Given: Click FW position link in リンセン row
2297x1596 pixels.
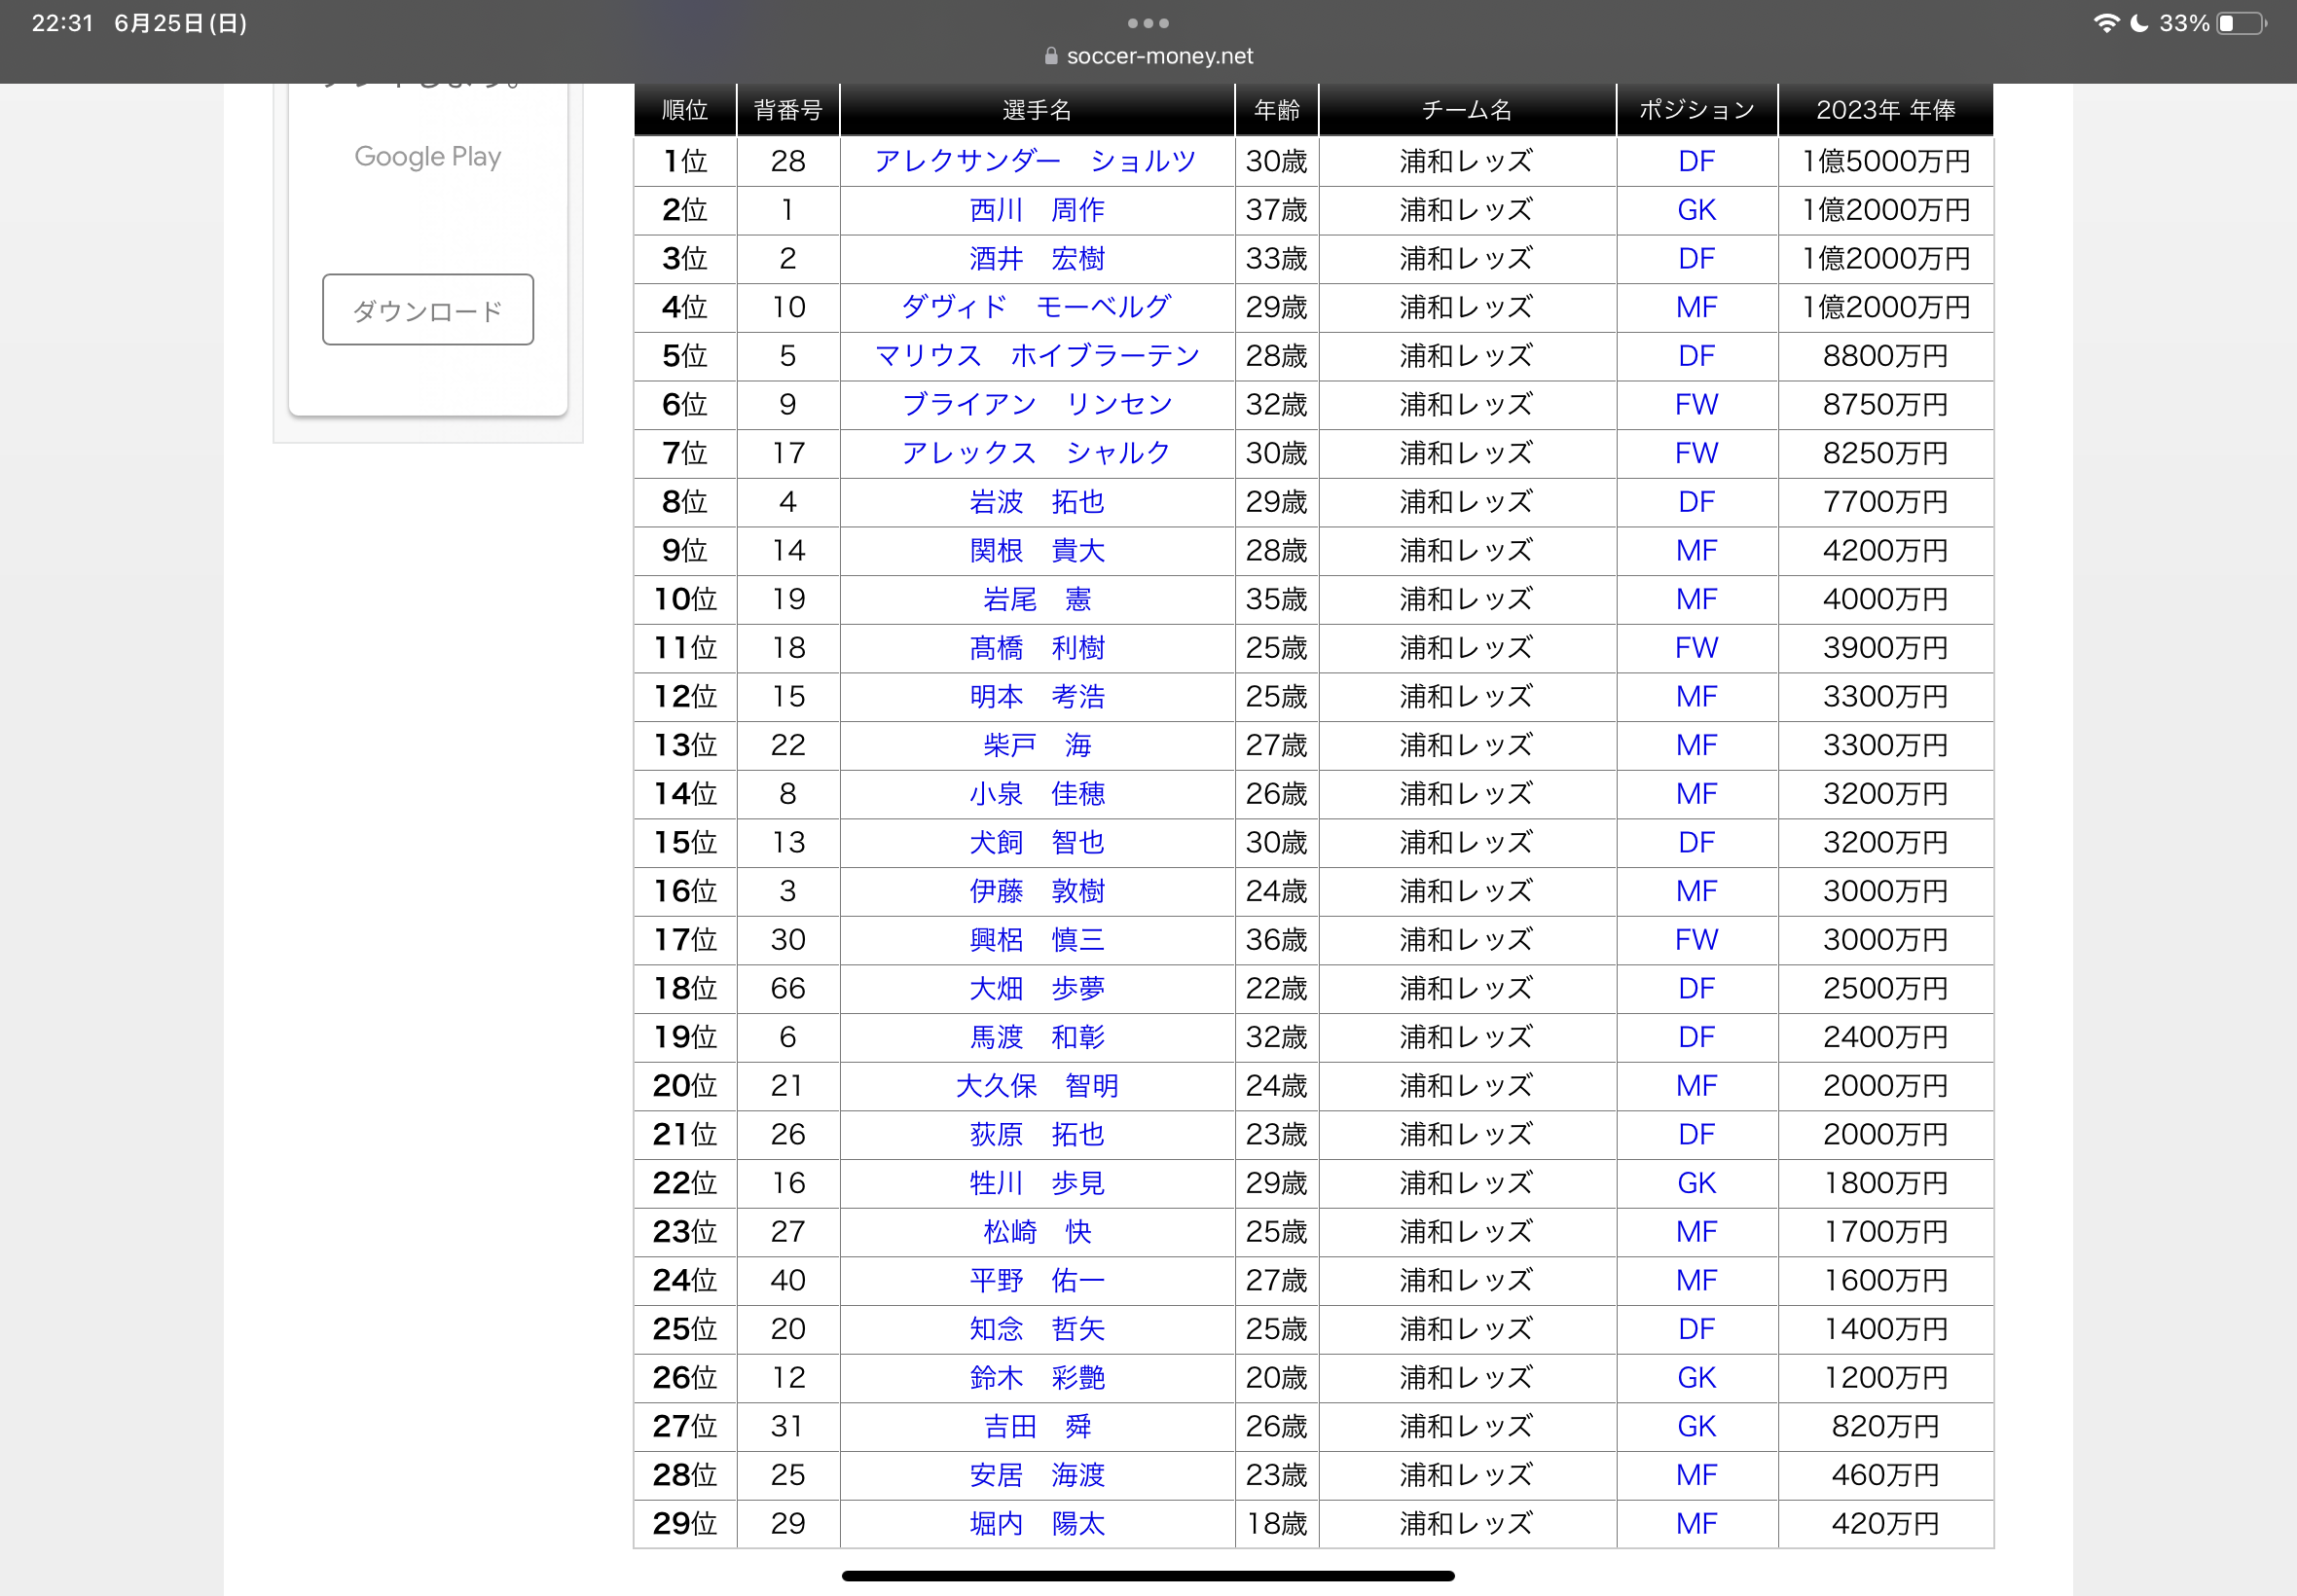Looking at the screenshot, I should 1696,404.
